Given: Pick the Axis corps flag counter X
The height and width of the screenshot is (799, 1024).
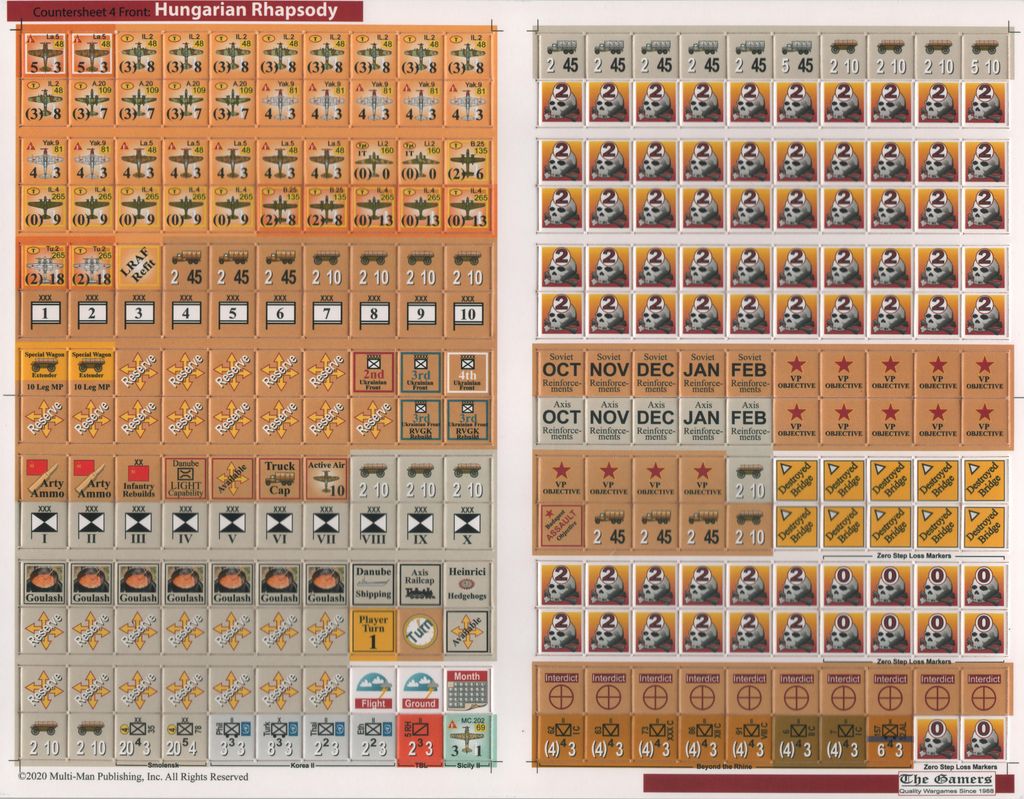Looking at the screenshot, I should pos(468,525).
